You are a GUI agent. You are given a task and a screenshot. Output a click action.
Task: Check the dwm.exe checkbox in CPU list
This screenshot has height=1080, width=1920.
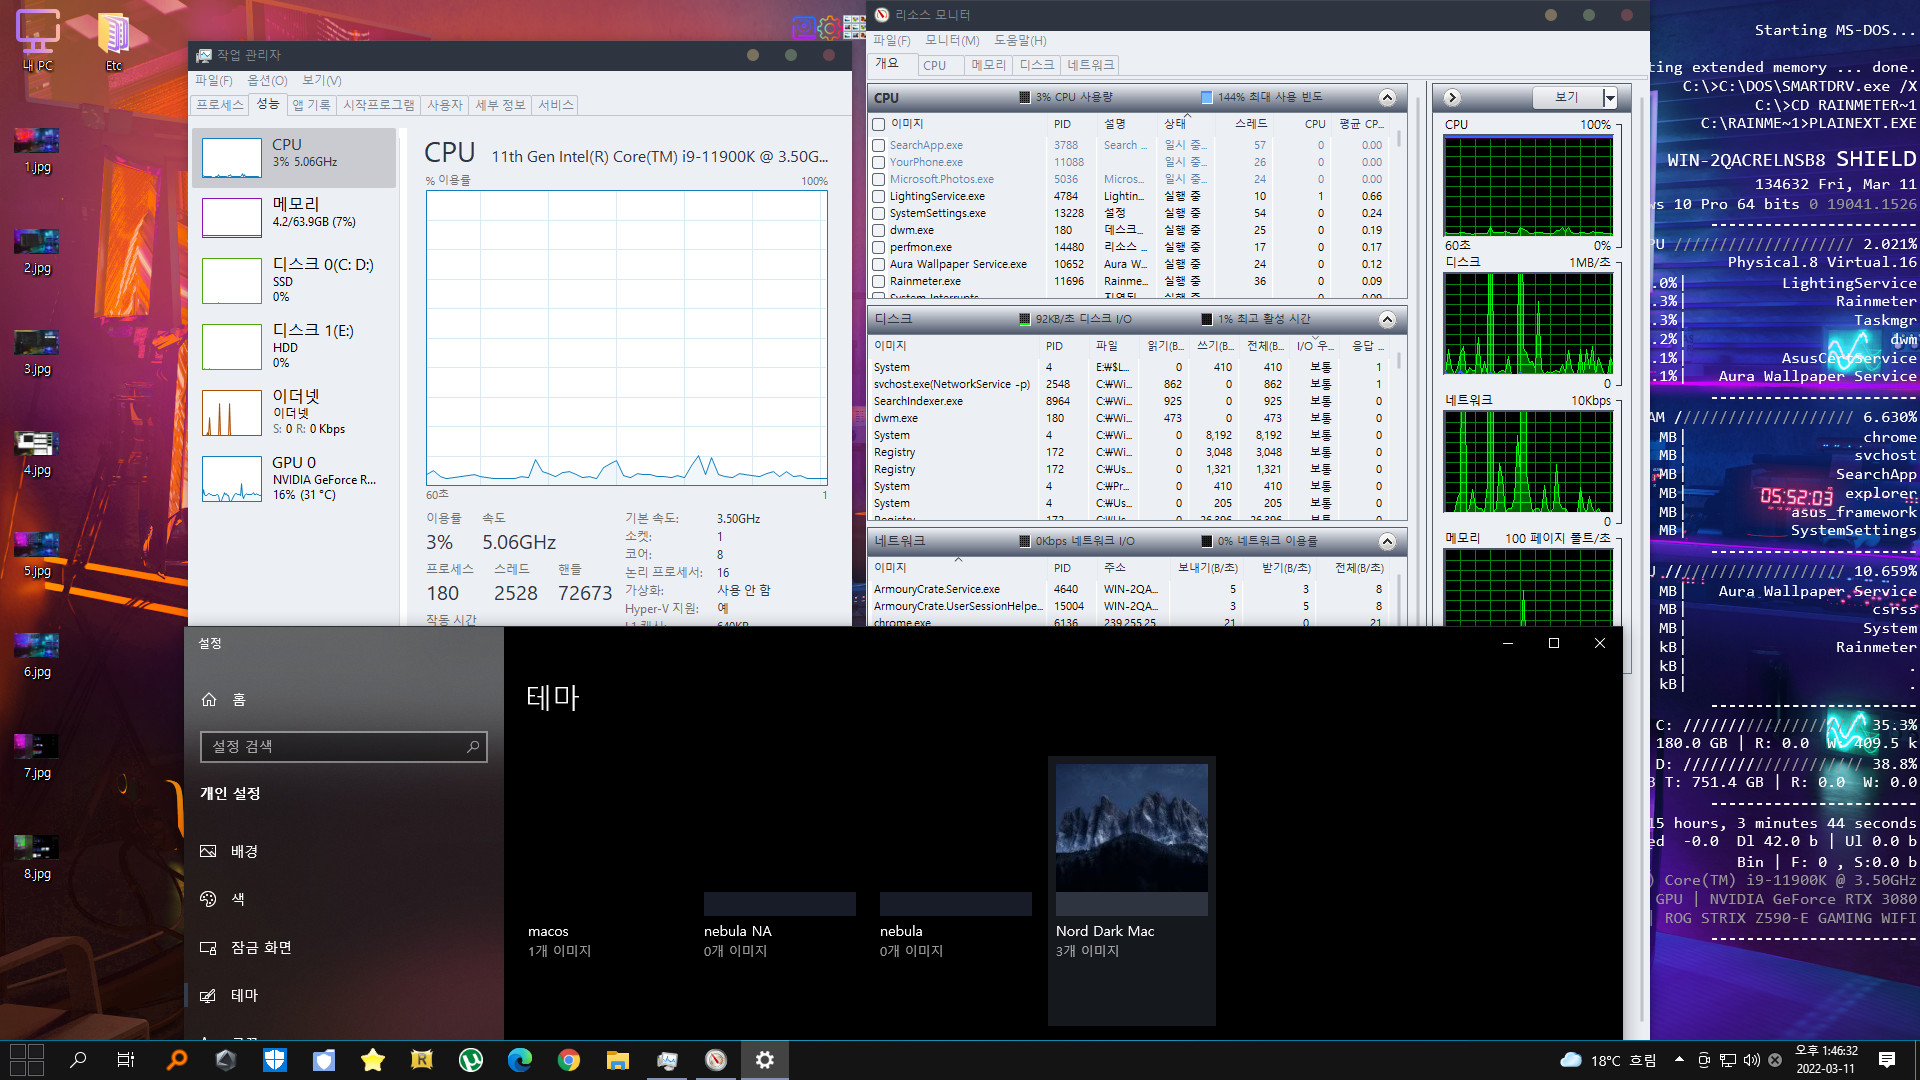878,230
